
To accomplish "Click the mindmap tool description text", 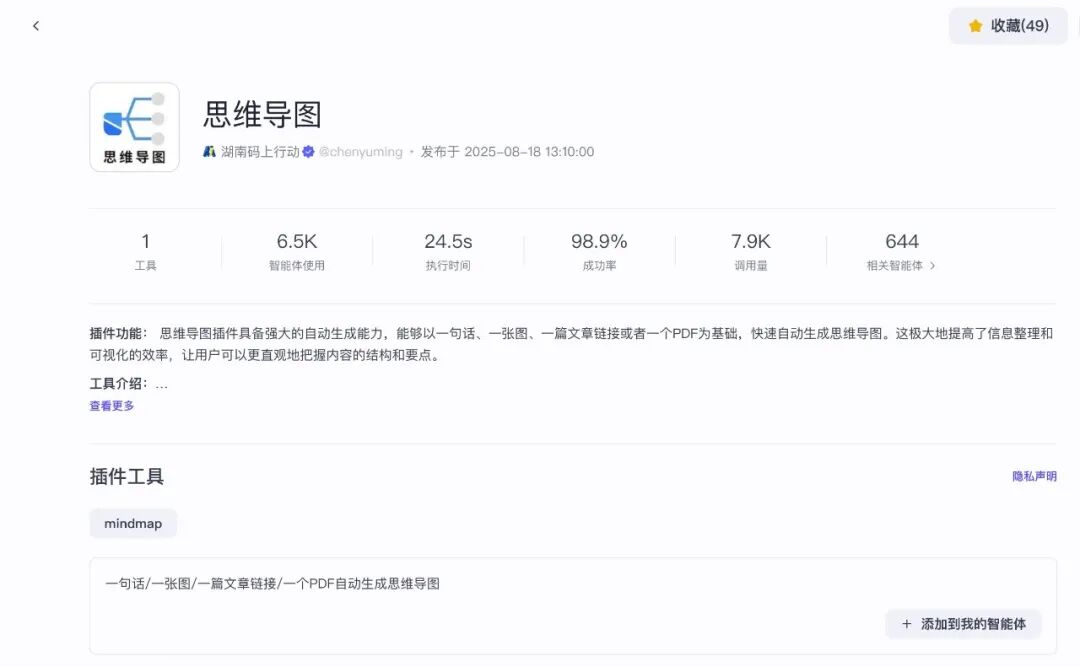I will coord(273,584).
